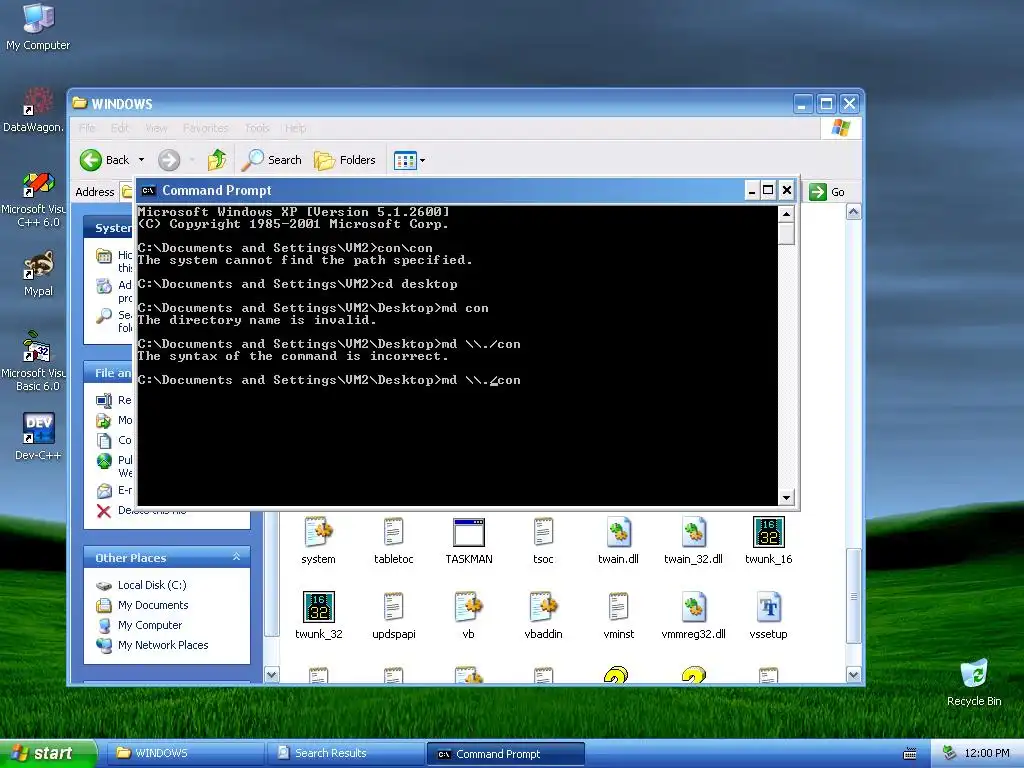Image resolution: width=1024 pixels, height=768 pixels.
Task: Click the Forward arrow in explorer toolbar
Action: point(169,160)
